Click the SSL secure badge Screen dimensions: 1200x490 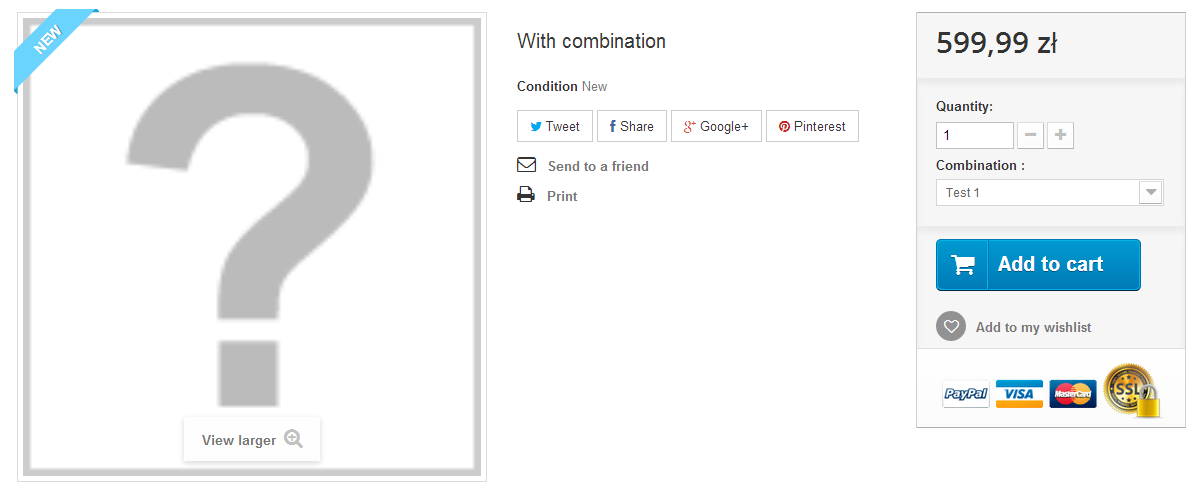pyautogui.click(x=1131, y=390)
